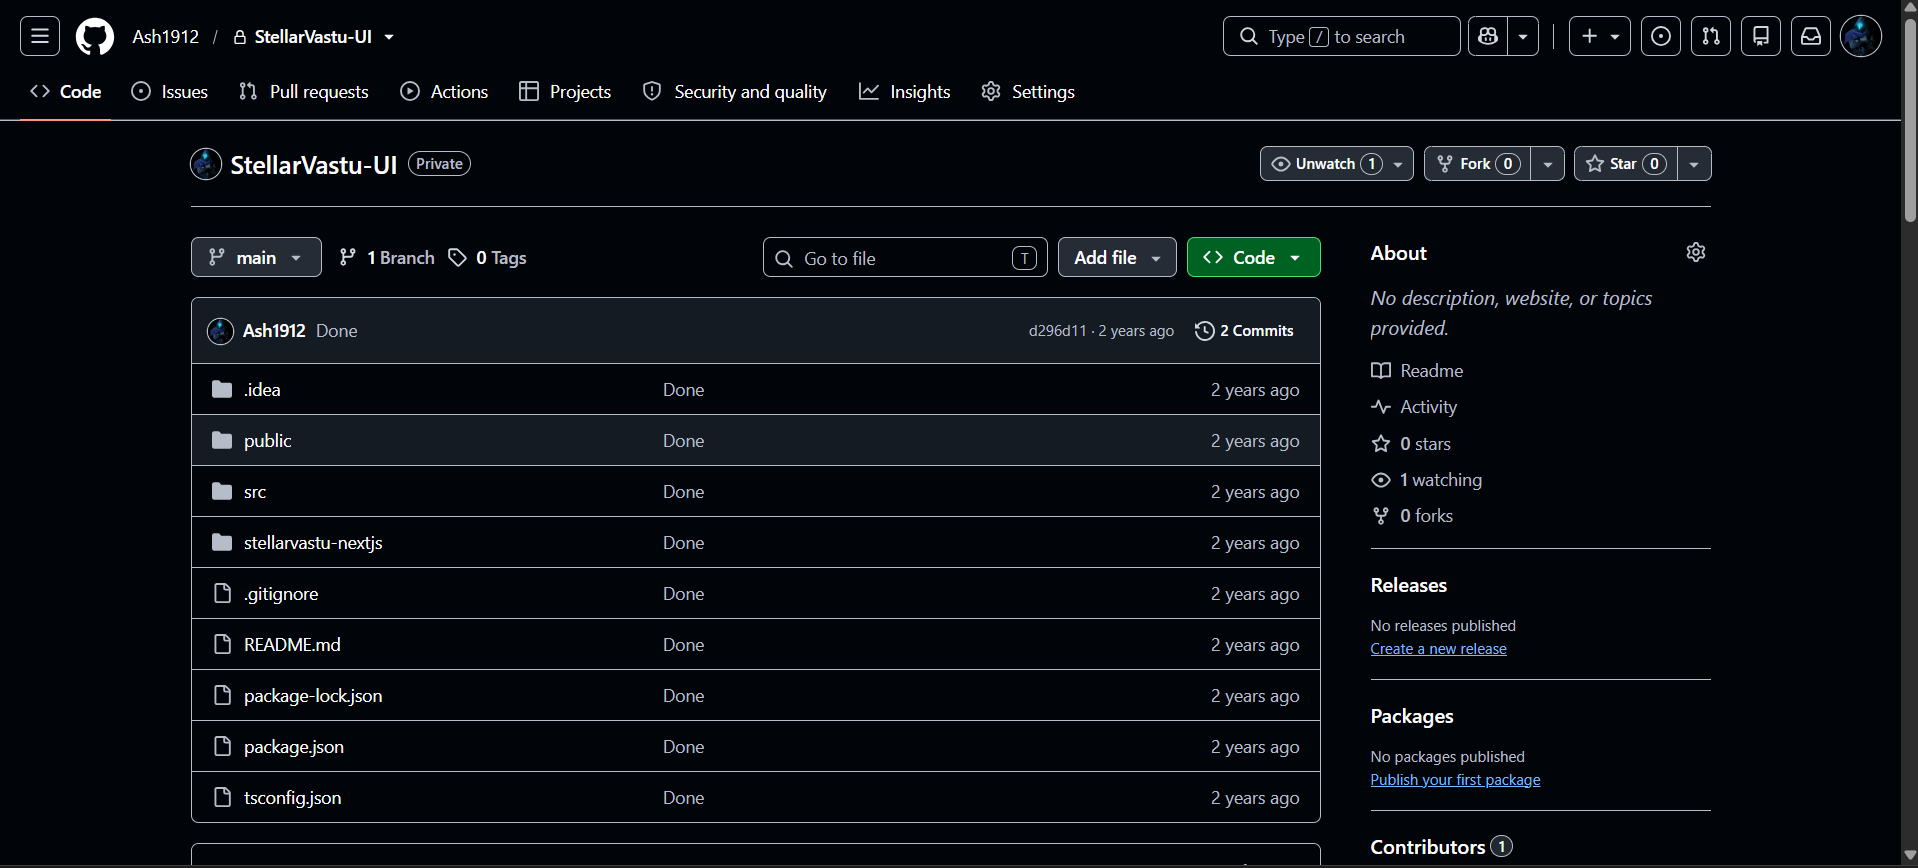Open the latest commit message Done

click(337, 331)
